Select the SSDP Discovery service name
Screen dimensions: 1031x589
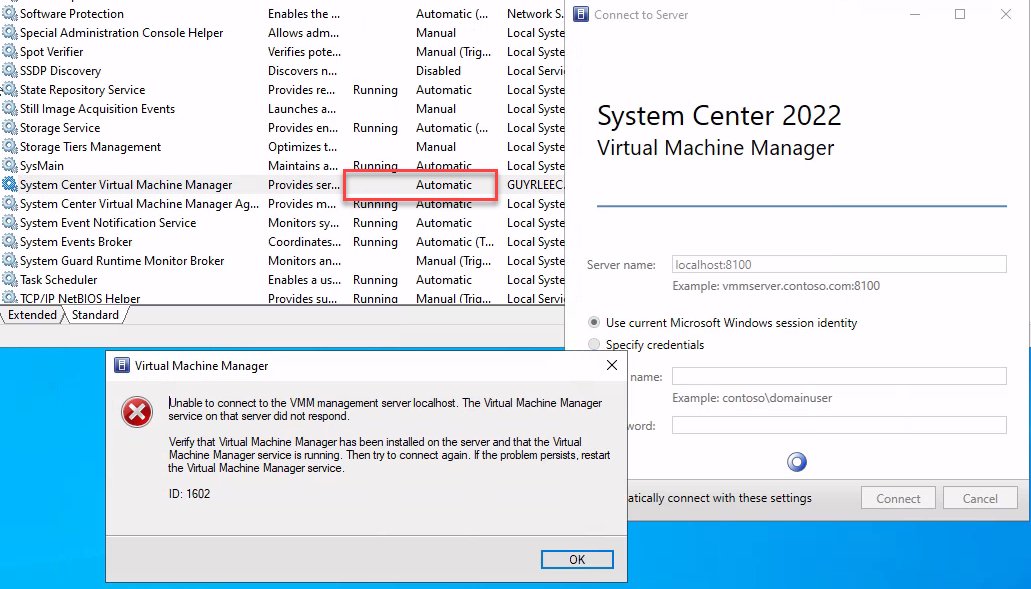tap(60, 71)
